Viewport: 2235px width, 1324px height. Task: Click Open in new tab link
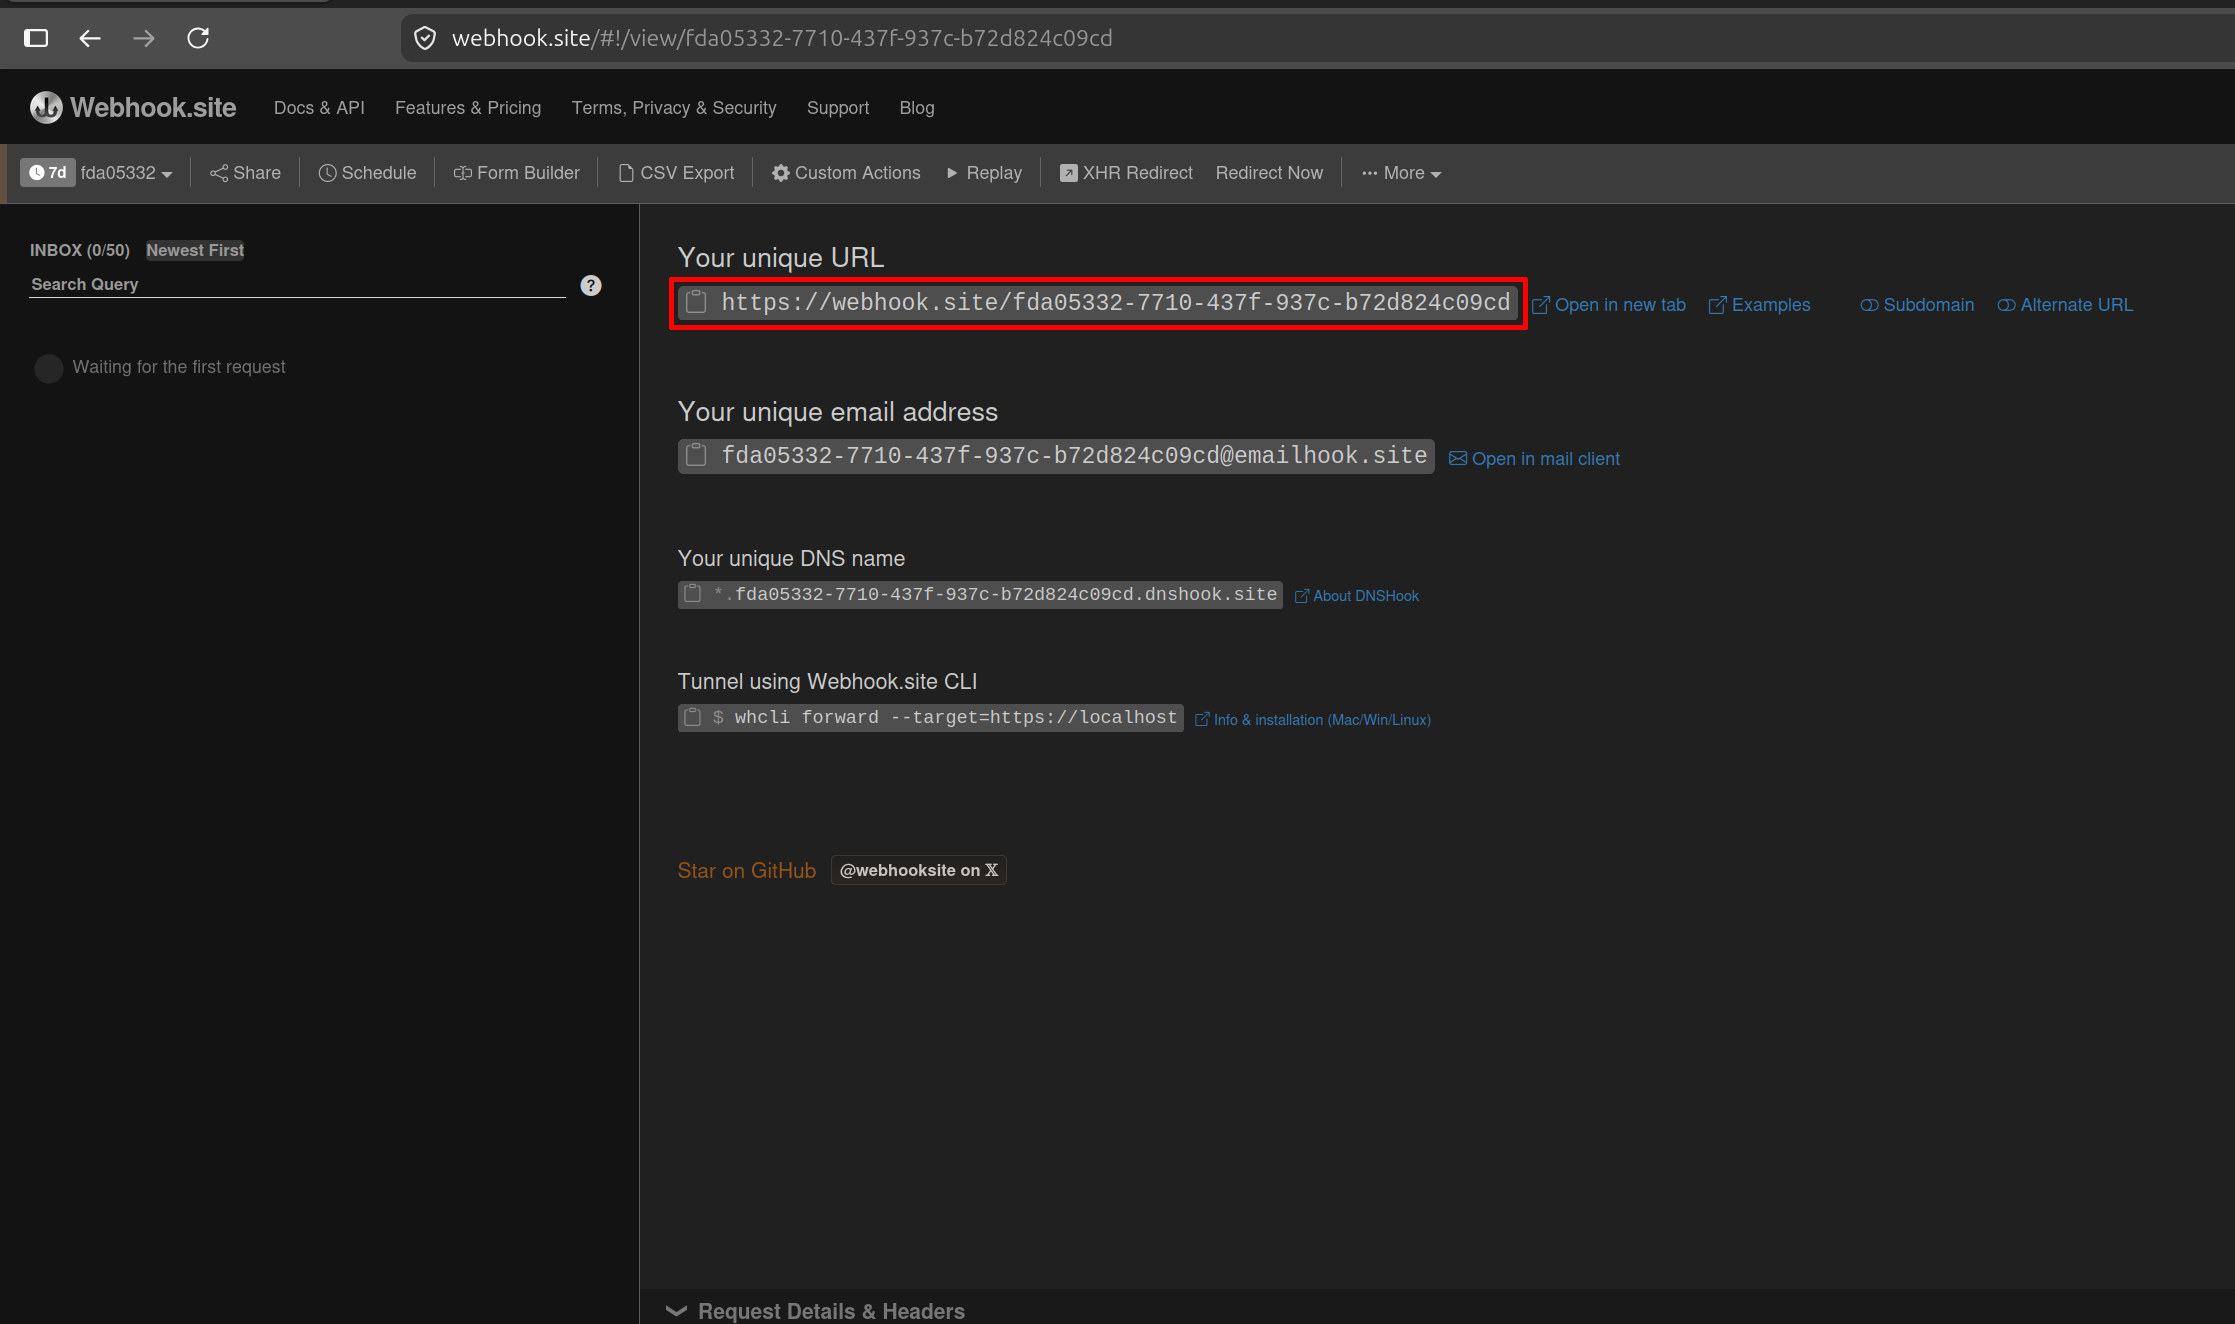pyautogui.click(x=1609, y=305)
